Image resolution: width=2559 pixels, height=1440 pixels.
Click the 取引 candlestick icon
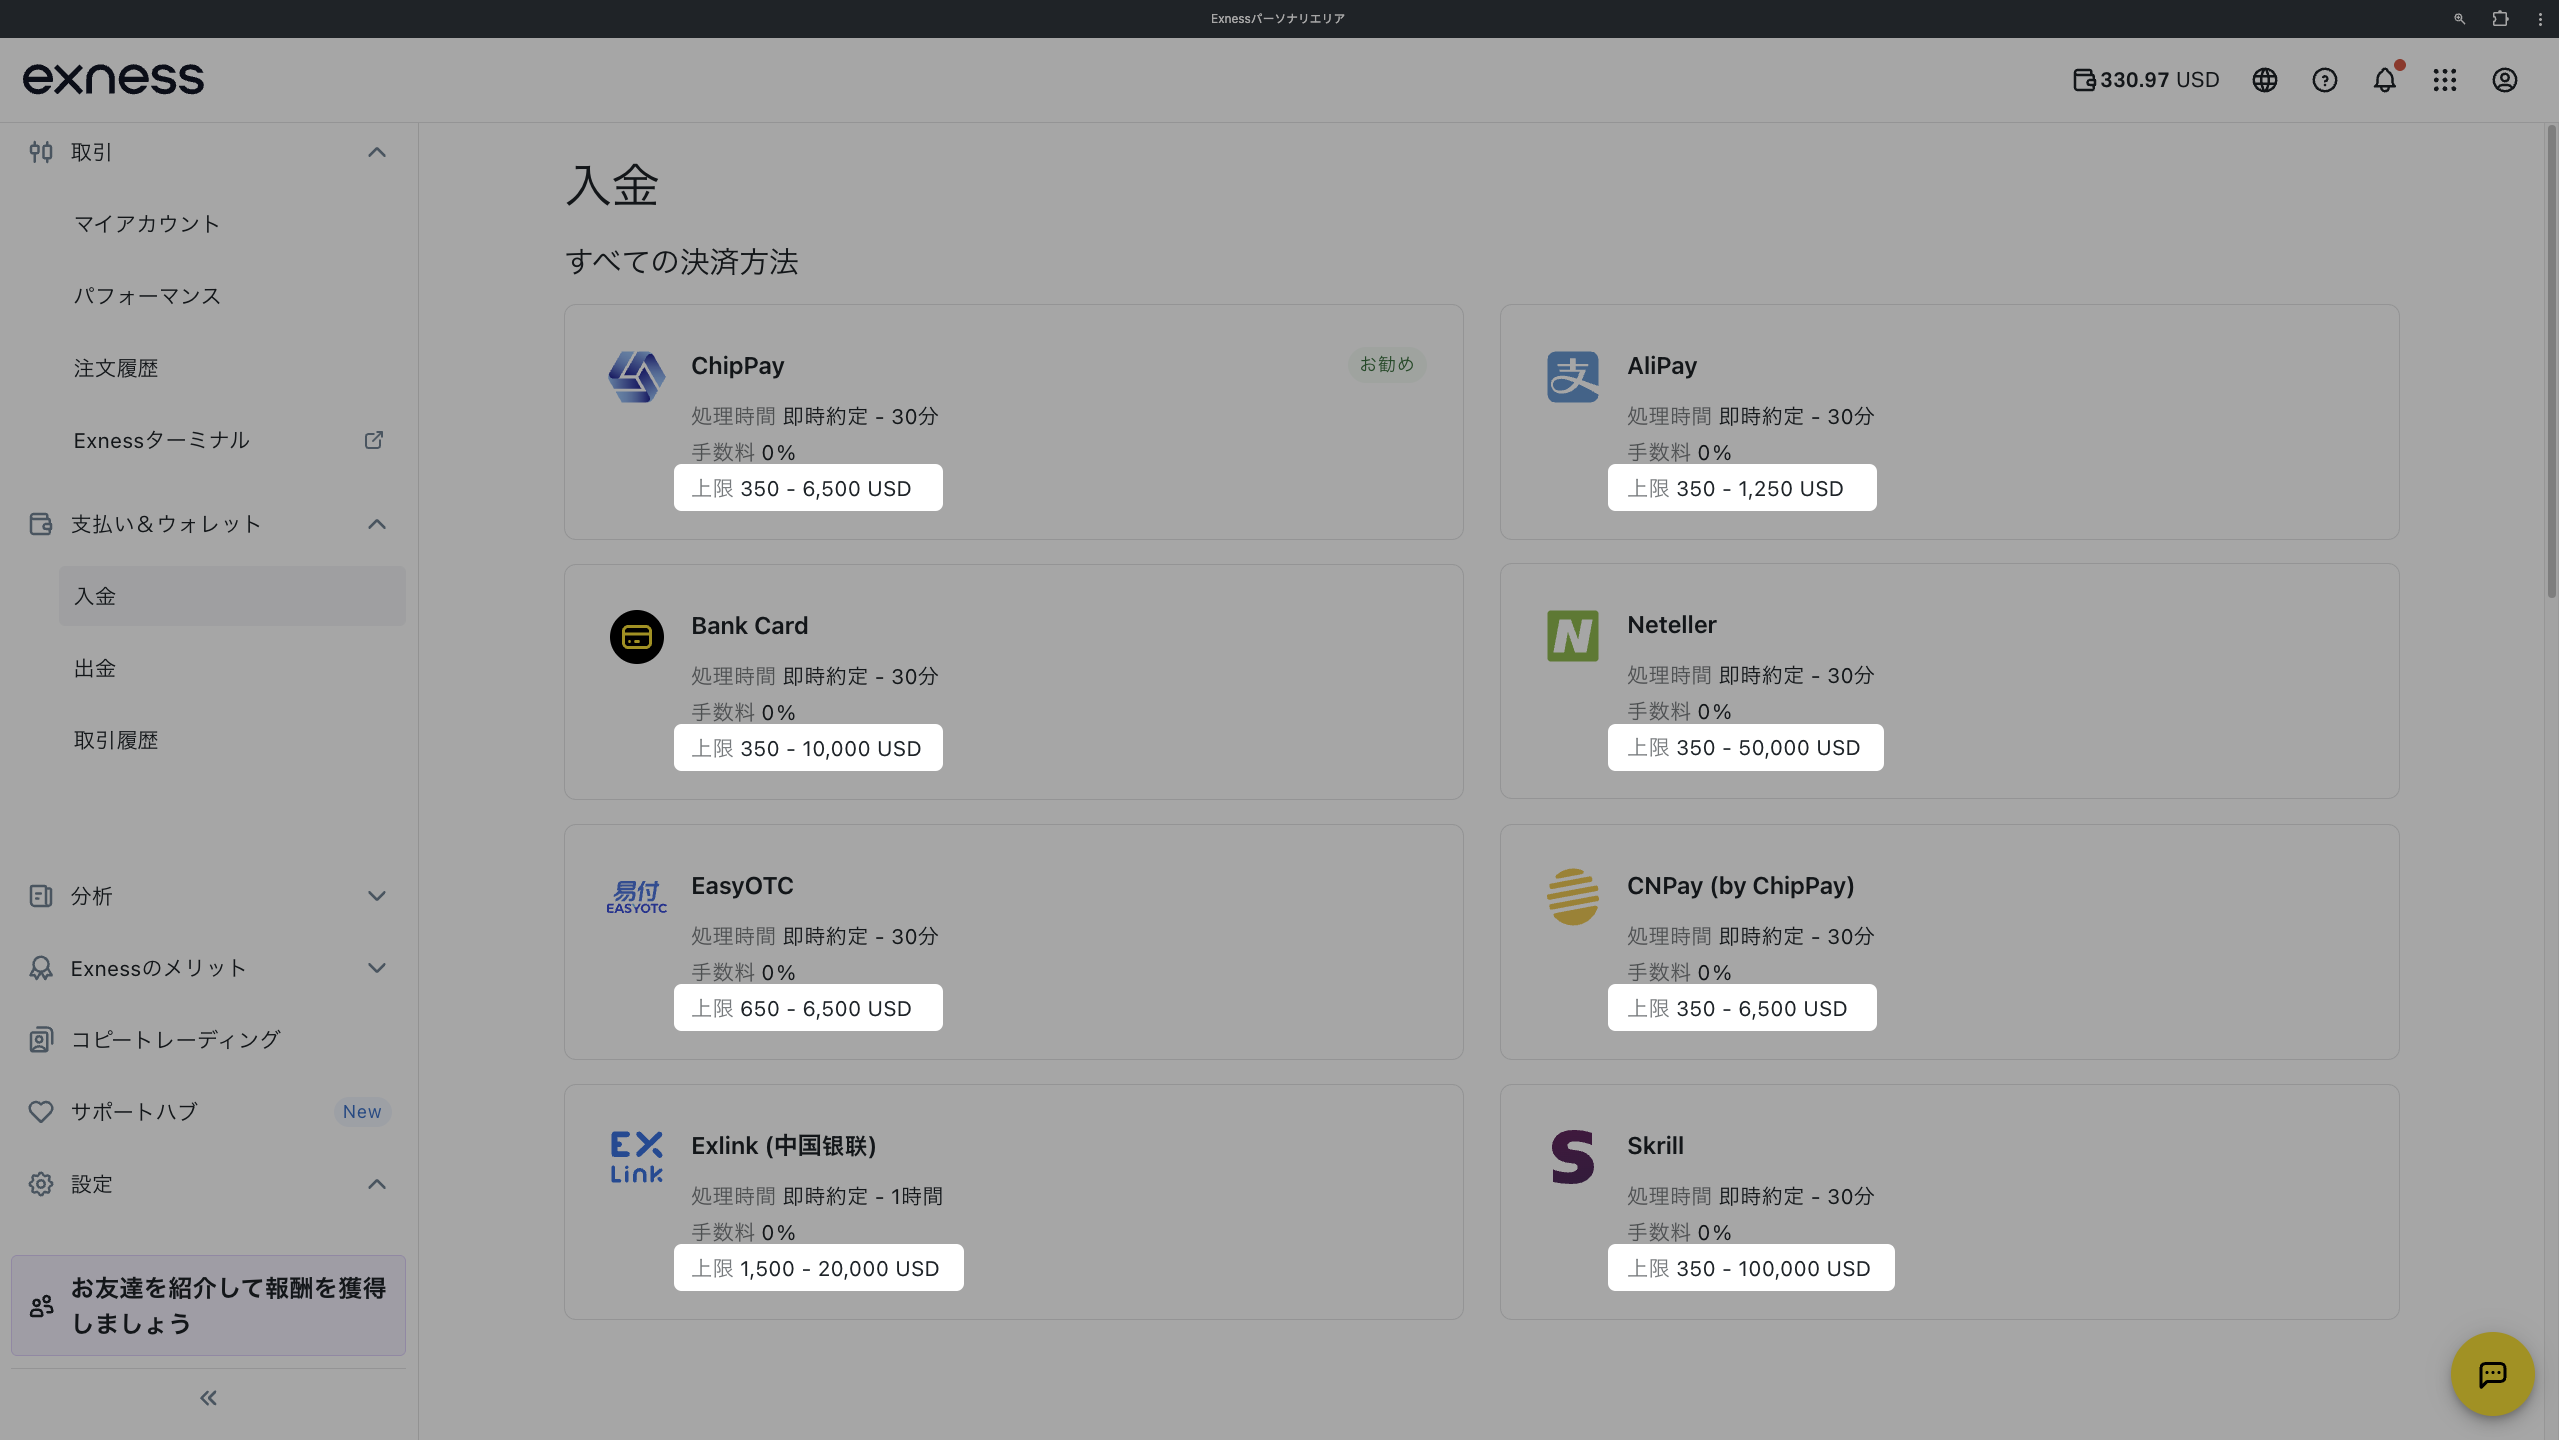tap(41, 152)
